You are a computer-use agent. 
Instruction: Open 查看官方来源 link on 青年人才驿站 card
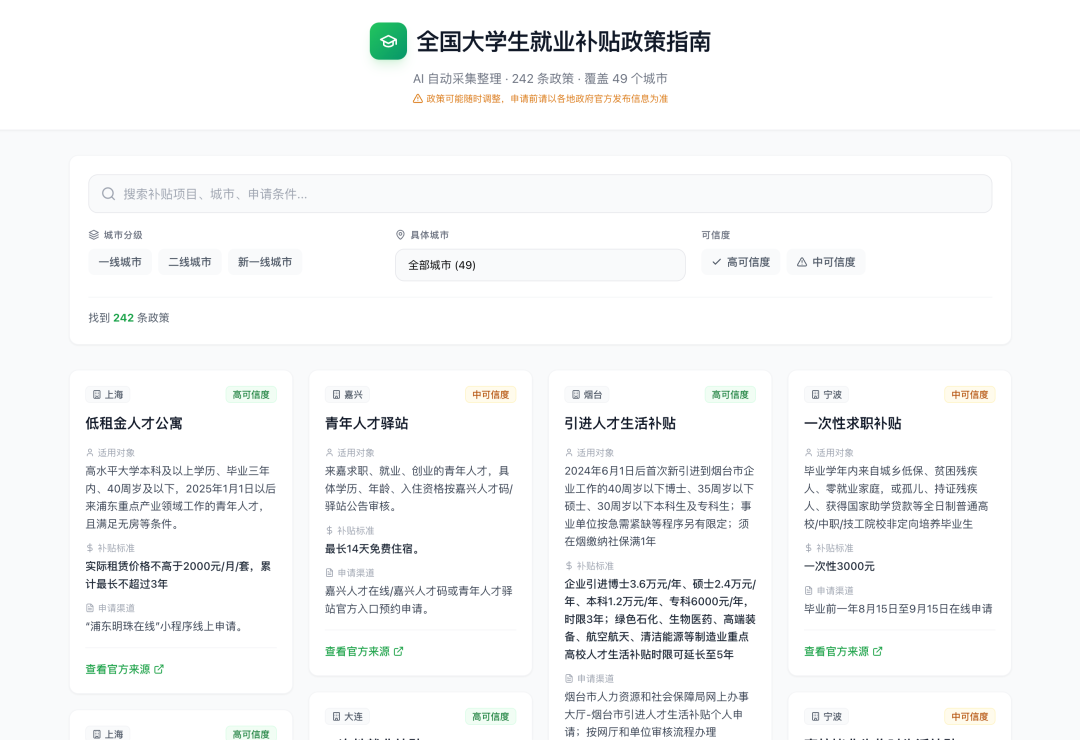tap(364, 651)
